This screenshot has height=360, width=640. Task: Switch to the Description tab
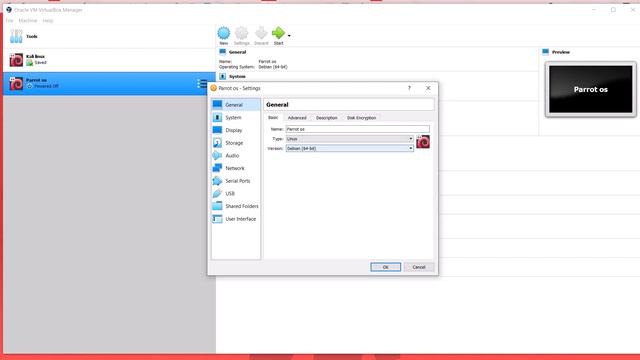(x=327, y=118)
